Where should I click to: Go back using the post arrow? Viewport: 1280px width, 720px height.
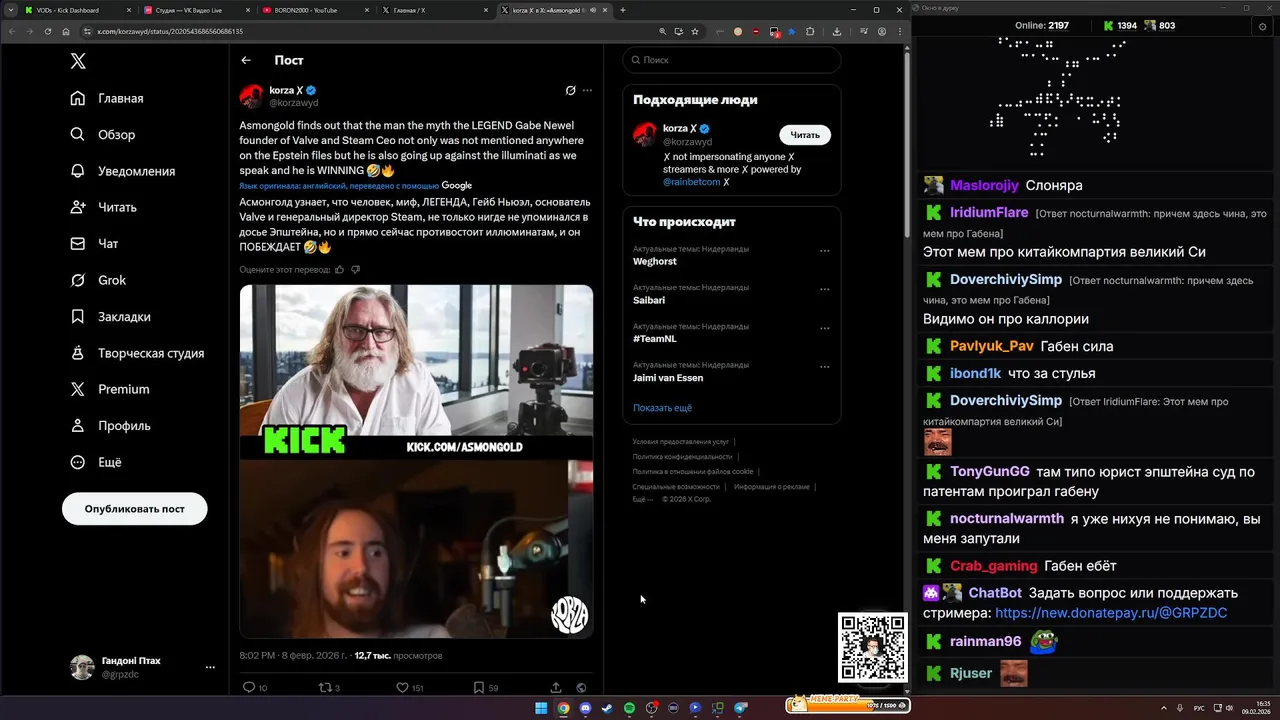click(x=246, y=60)
